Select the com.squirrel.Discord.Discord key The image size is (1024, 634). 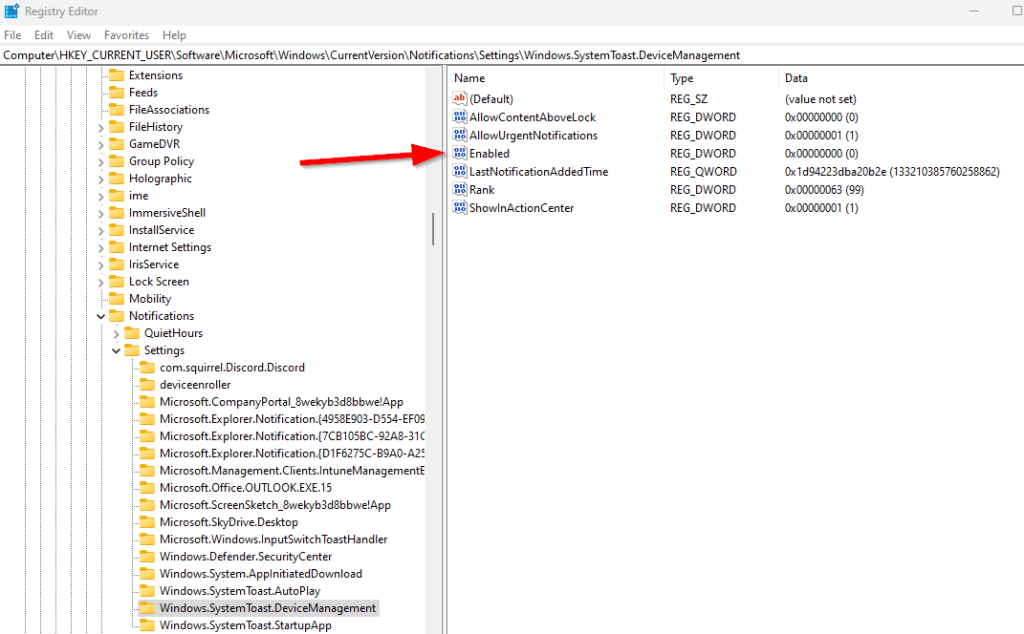click(x=232, y=368)
